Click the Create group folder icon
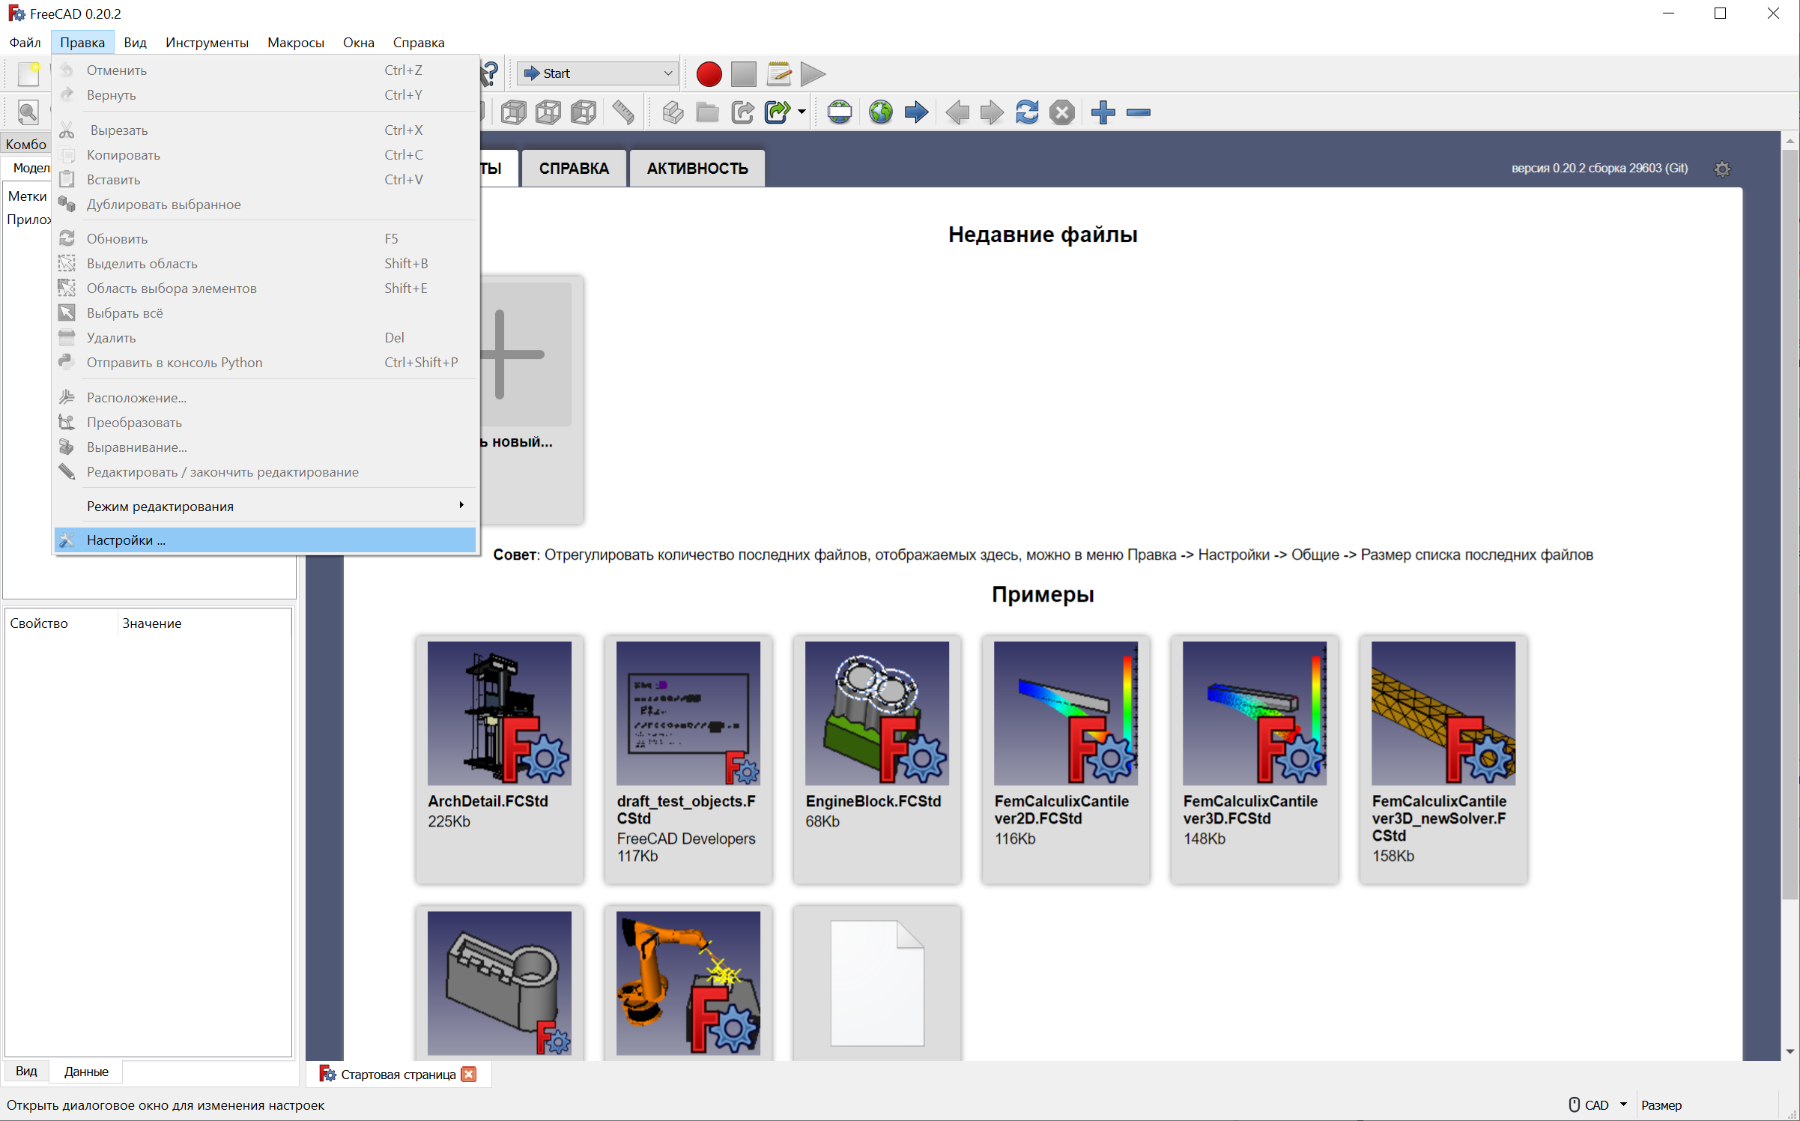The height and width of the screenshot is (1121, 1800). click(708, 112)
